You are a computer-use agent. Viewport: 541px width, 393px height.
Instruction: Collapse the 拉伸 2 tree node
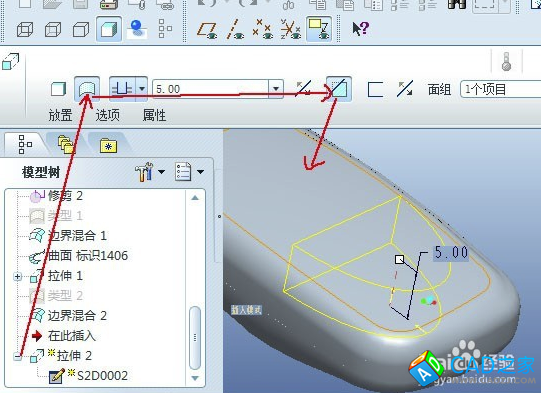18,356
